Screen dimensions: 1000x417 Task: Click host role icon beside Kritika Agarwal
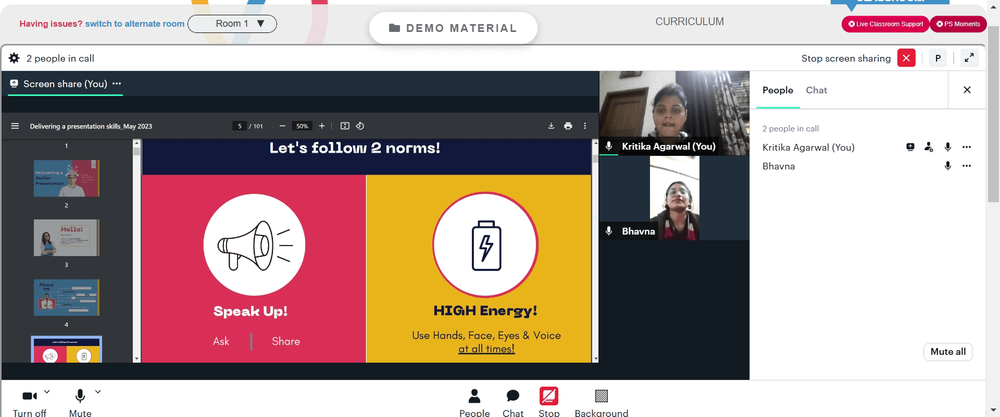(x=929, y=147)
